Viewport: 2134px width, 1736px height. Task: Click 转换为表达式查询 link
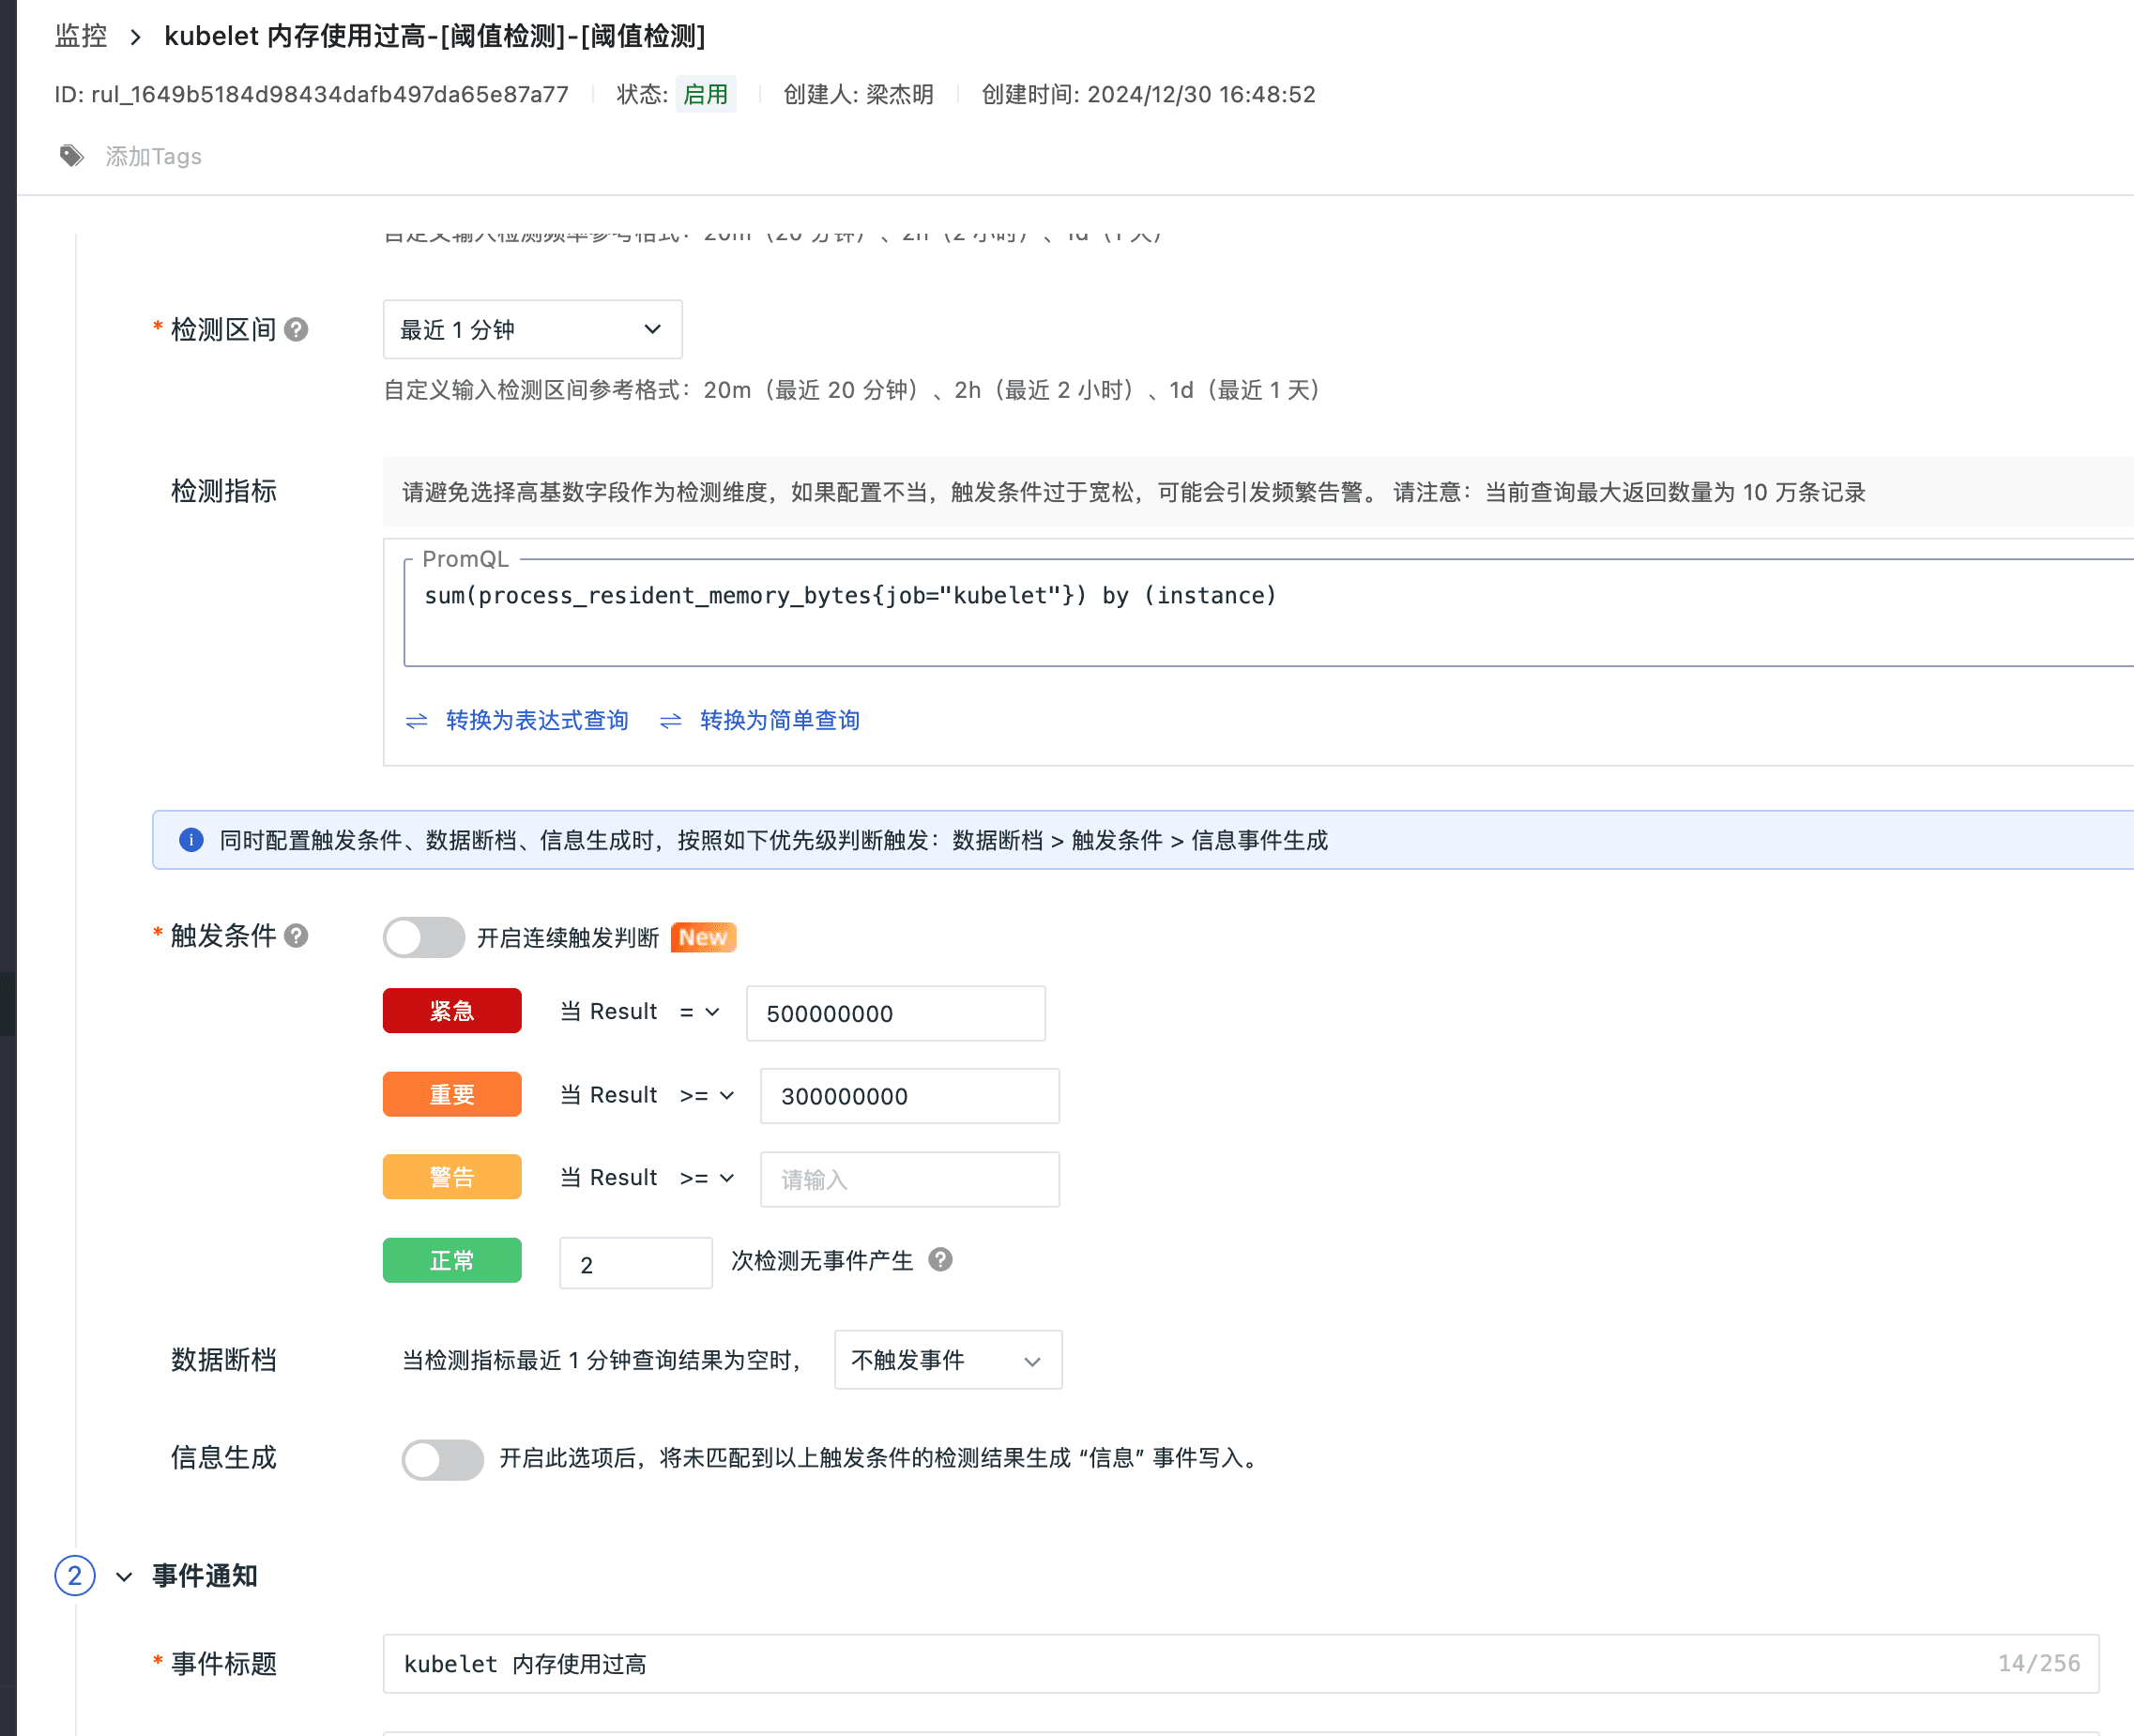tap(537, 720)
